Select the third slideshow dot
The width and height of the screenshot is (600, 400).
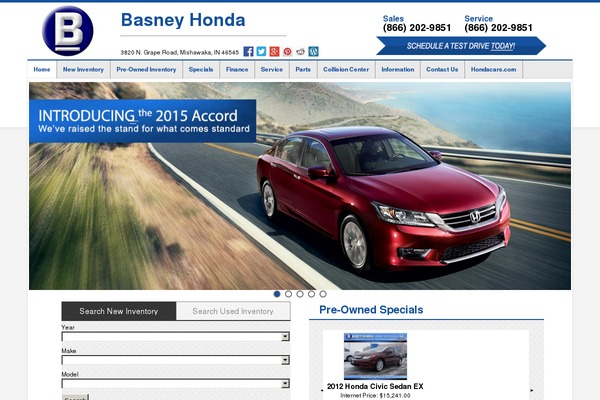point(300,294)
